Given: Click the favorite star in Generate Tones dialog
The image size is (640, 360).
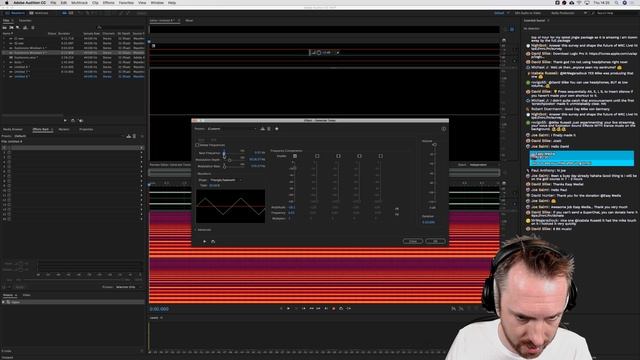Looking at the screenshot, I should click(x=277, y=129).
